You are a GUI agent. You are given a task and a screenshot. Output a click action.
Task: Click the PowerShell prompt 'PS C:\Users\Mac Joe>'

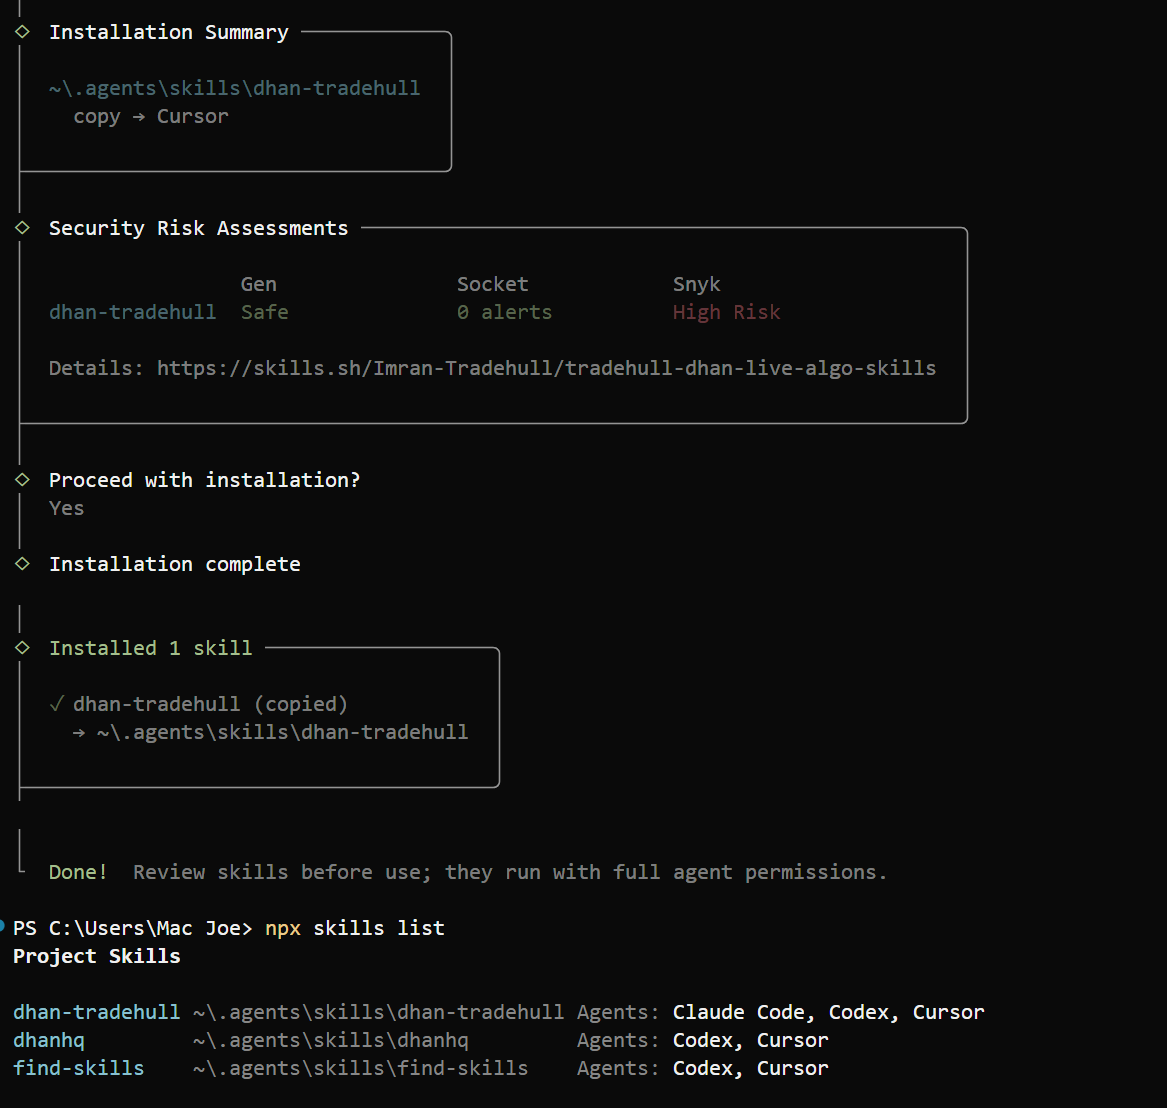click(133, 929)
